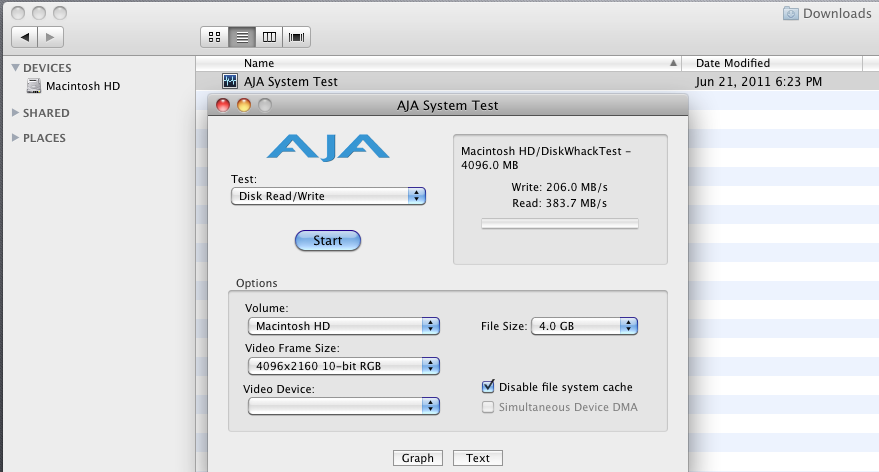
Task: Click the AJA System Test window title
Action: (x=447, y=105)
